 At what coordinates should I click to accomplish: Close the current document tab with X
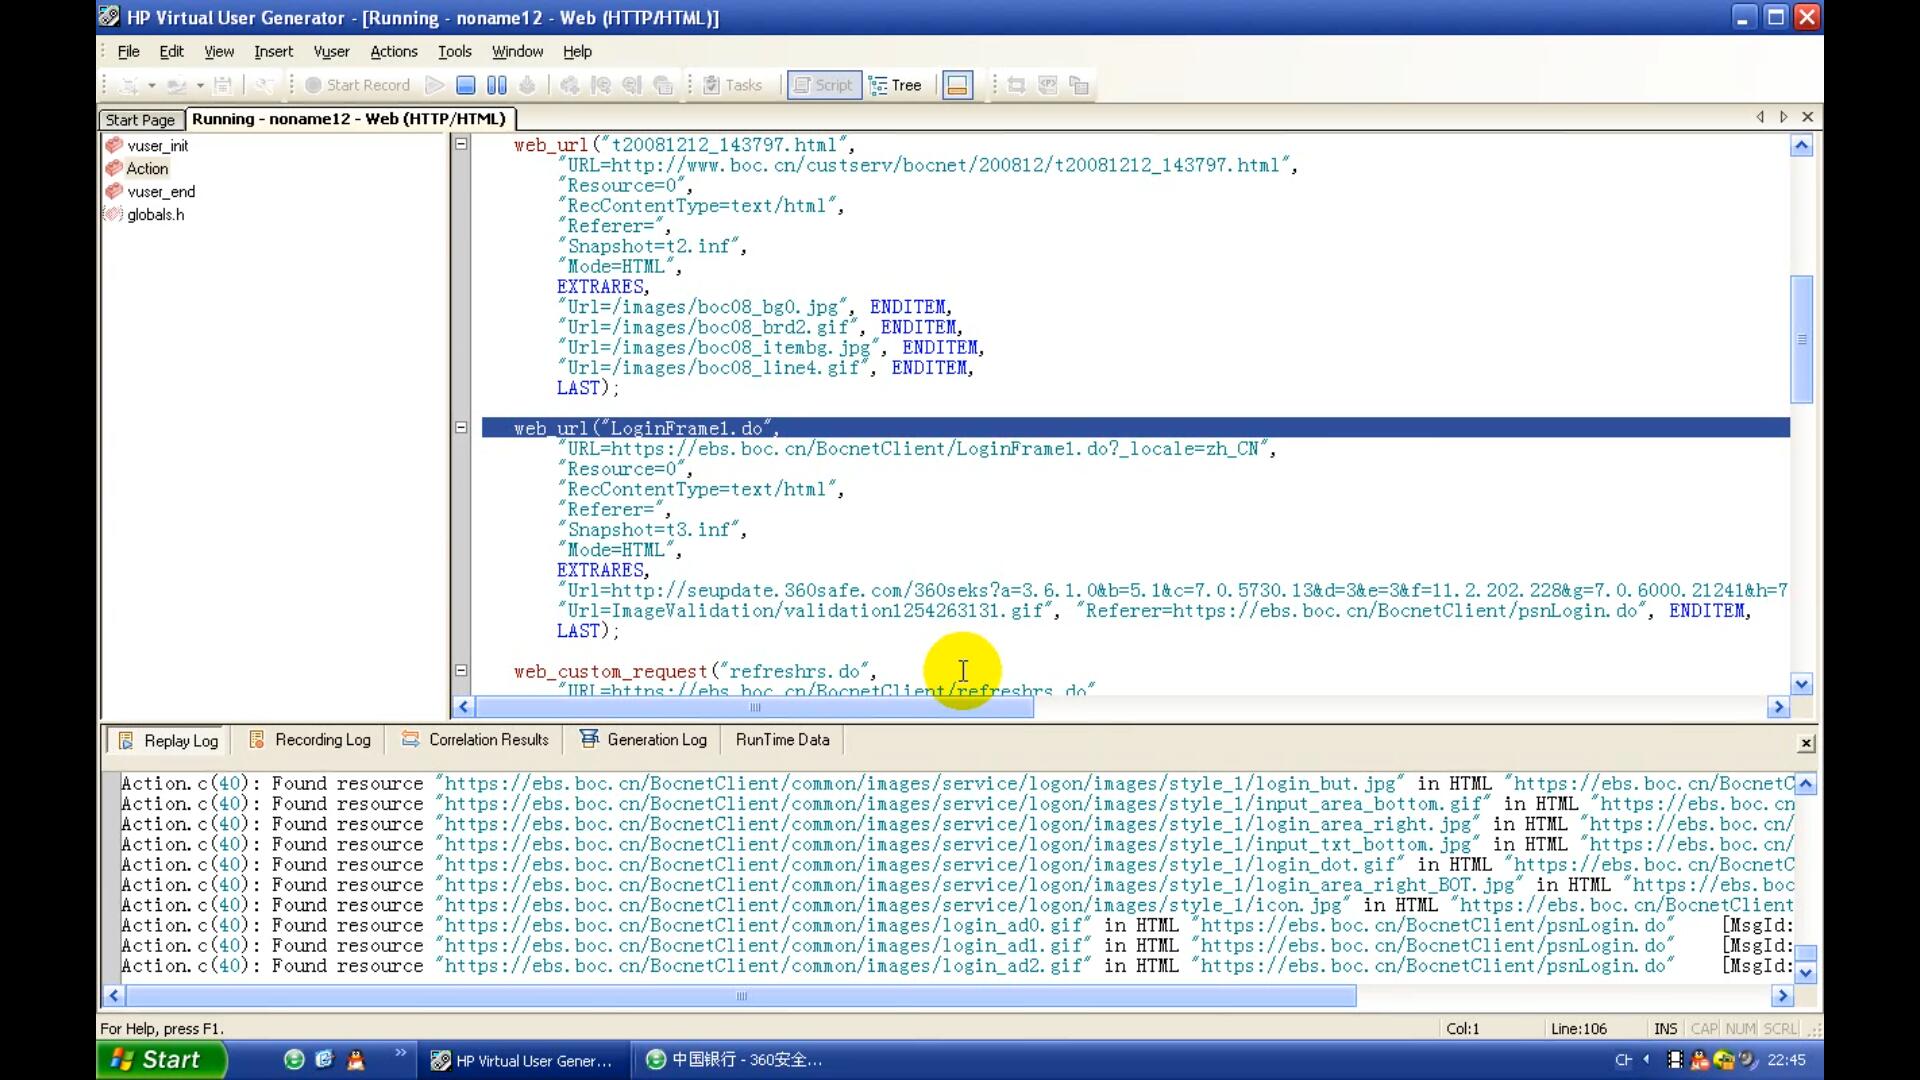[1807, 117]
